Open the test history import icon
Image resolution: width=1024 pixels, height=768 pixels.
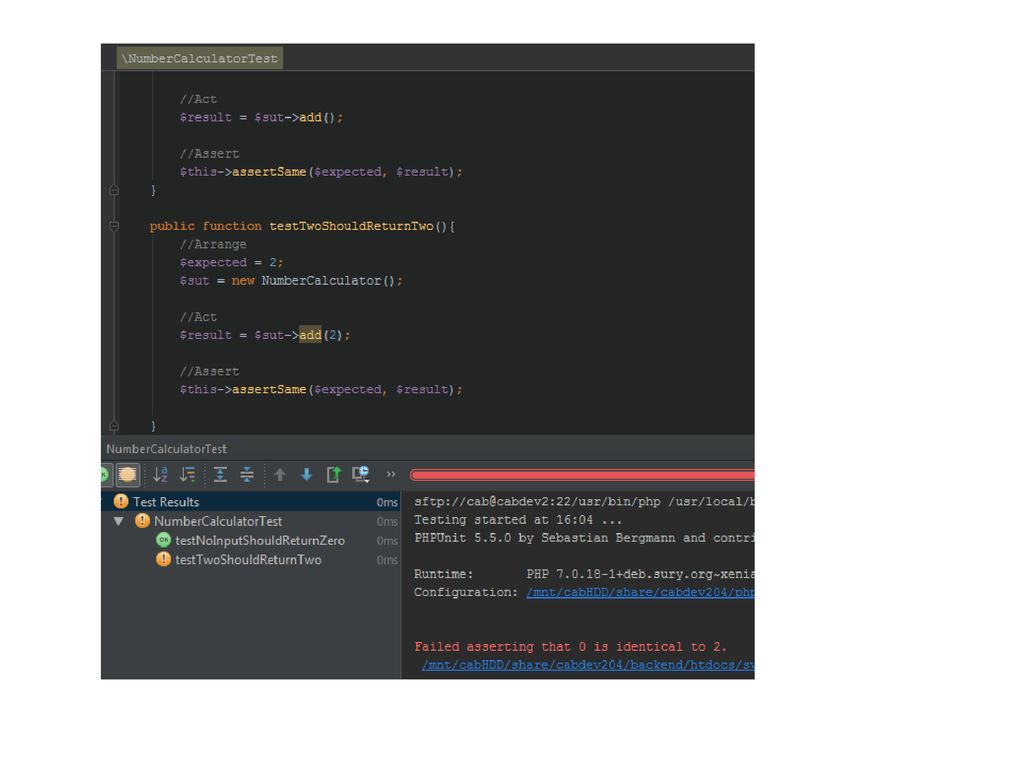(360, 475)
